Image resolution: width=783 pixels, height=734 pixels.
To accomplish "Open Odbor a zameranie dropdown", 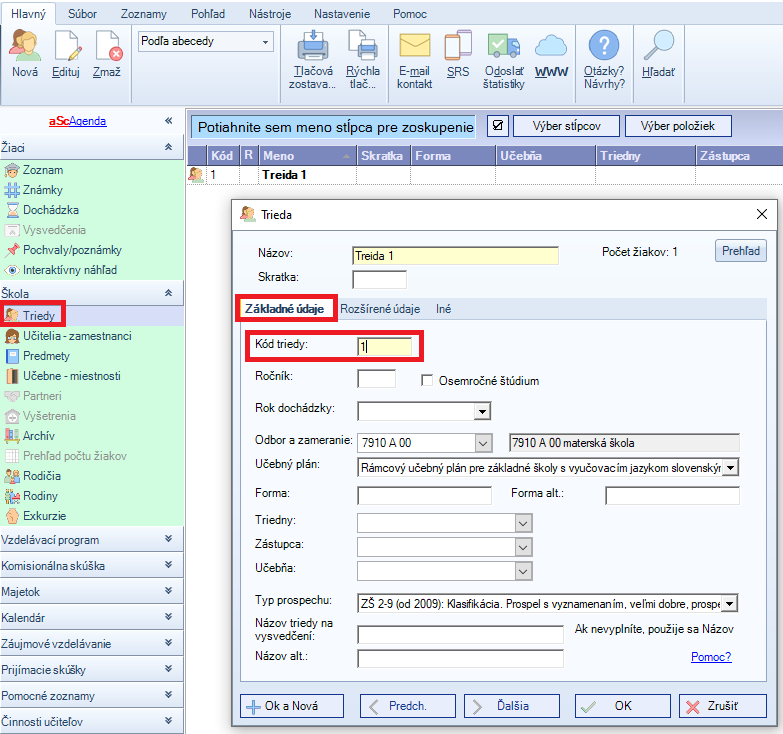I will tap(483, 443).
